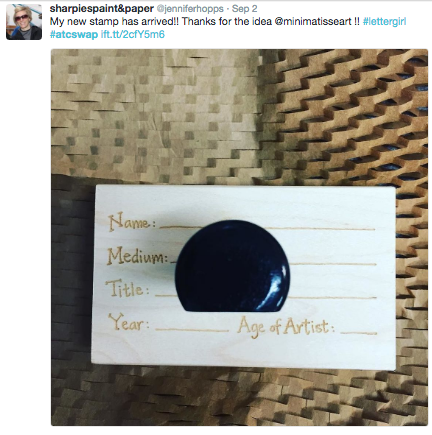Click the engraved 'Year:' label in photo
The height and width of the screenshot is (435, 432).
pyautogui.click(x=129, y=322)
